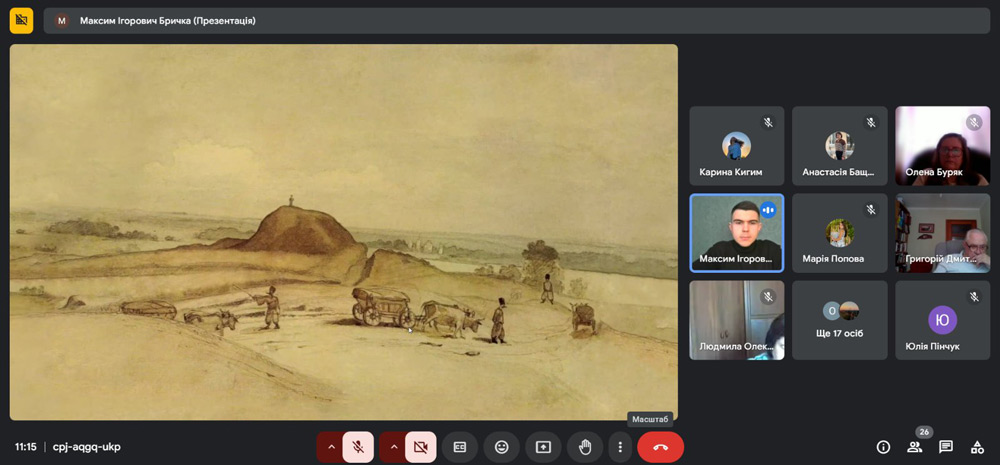Expand video settings chevron next to camera
Screen dimensions: 1000x465
[392, 447]
